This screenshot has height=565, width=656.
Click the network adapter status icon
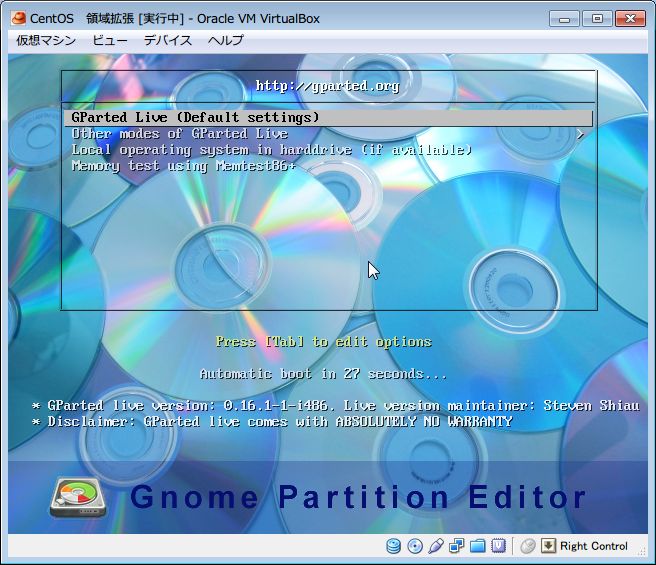click(456, 546)
